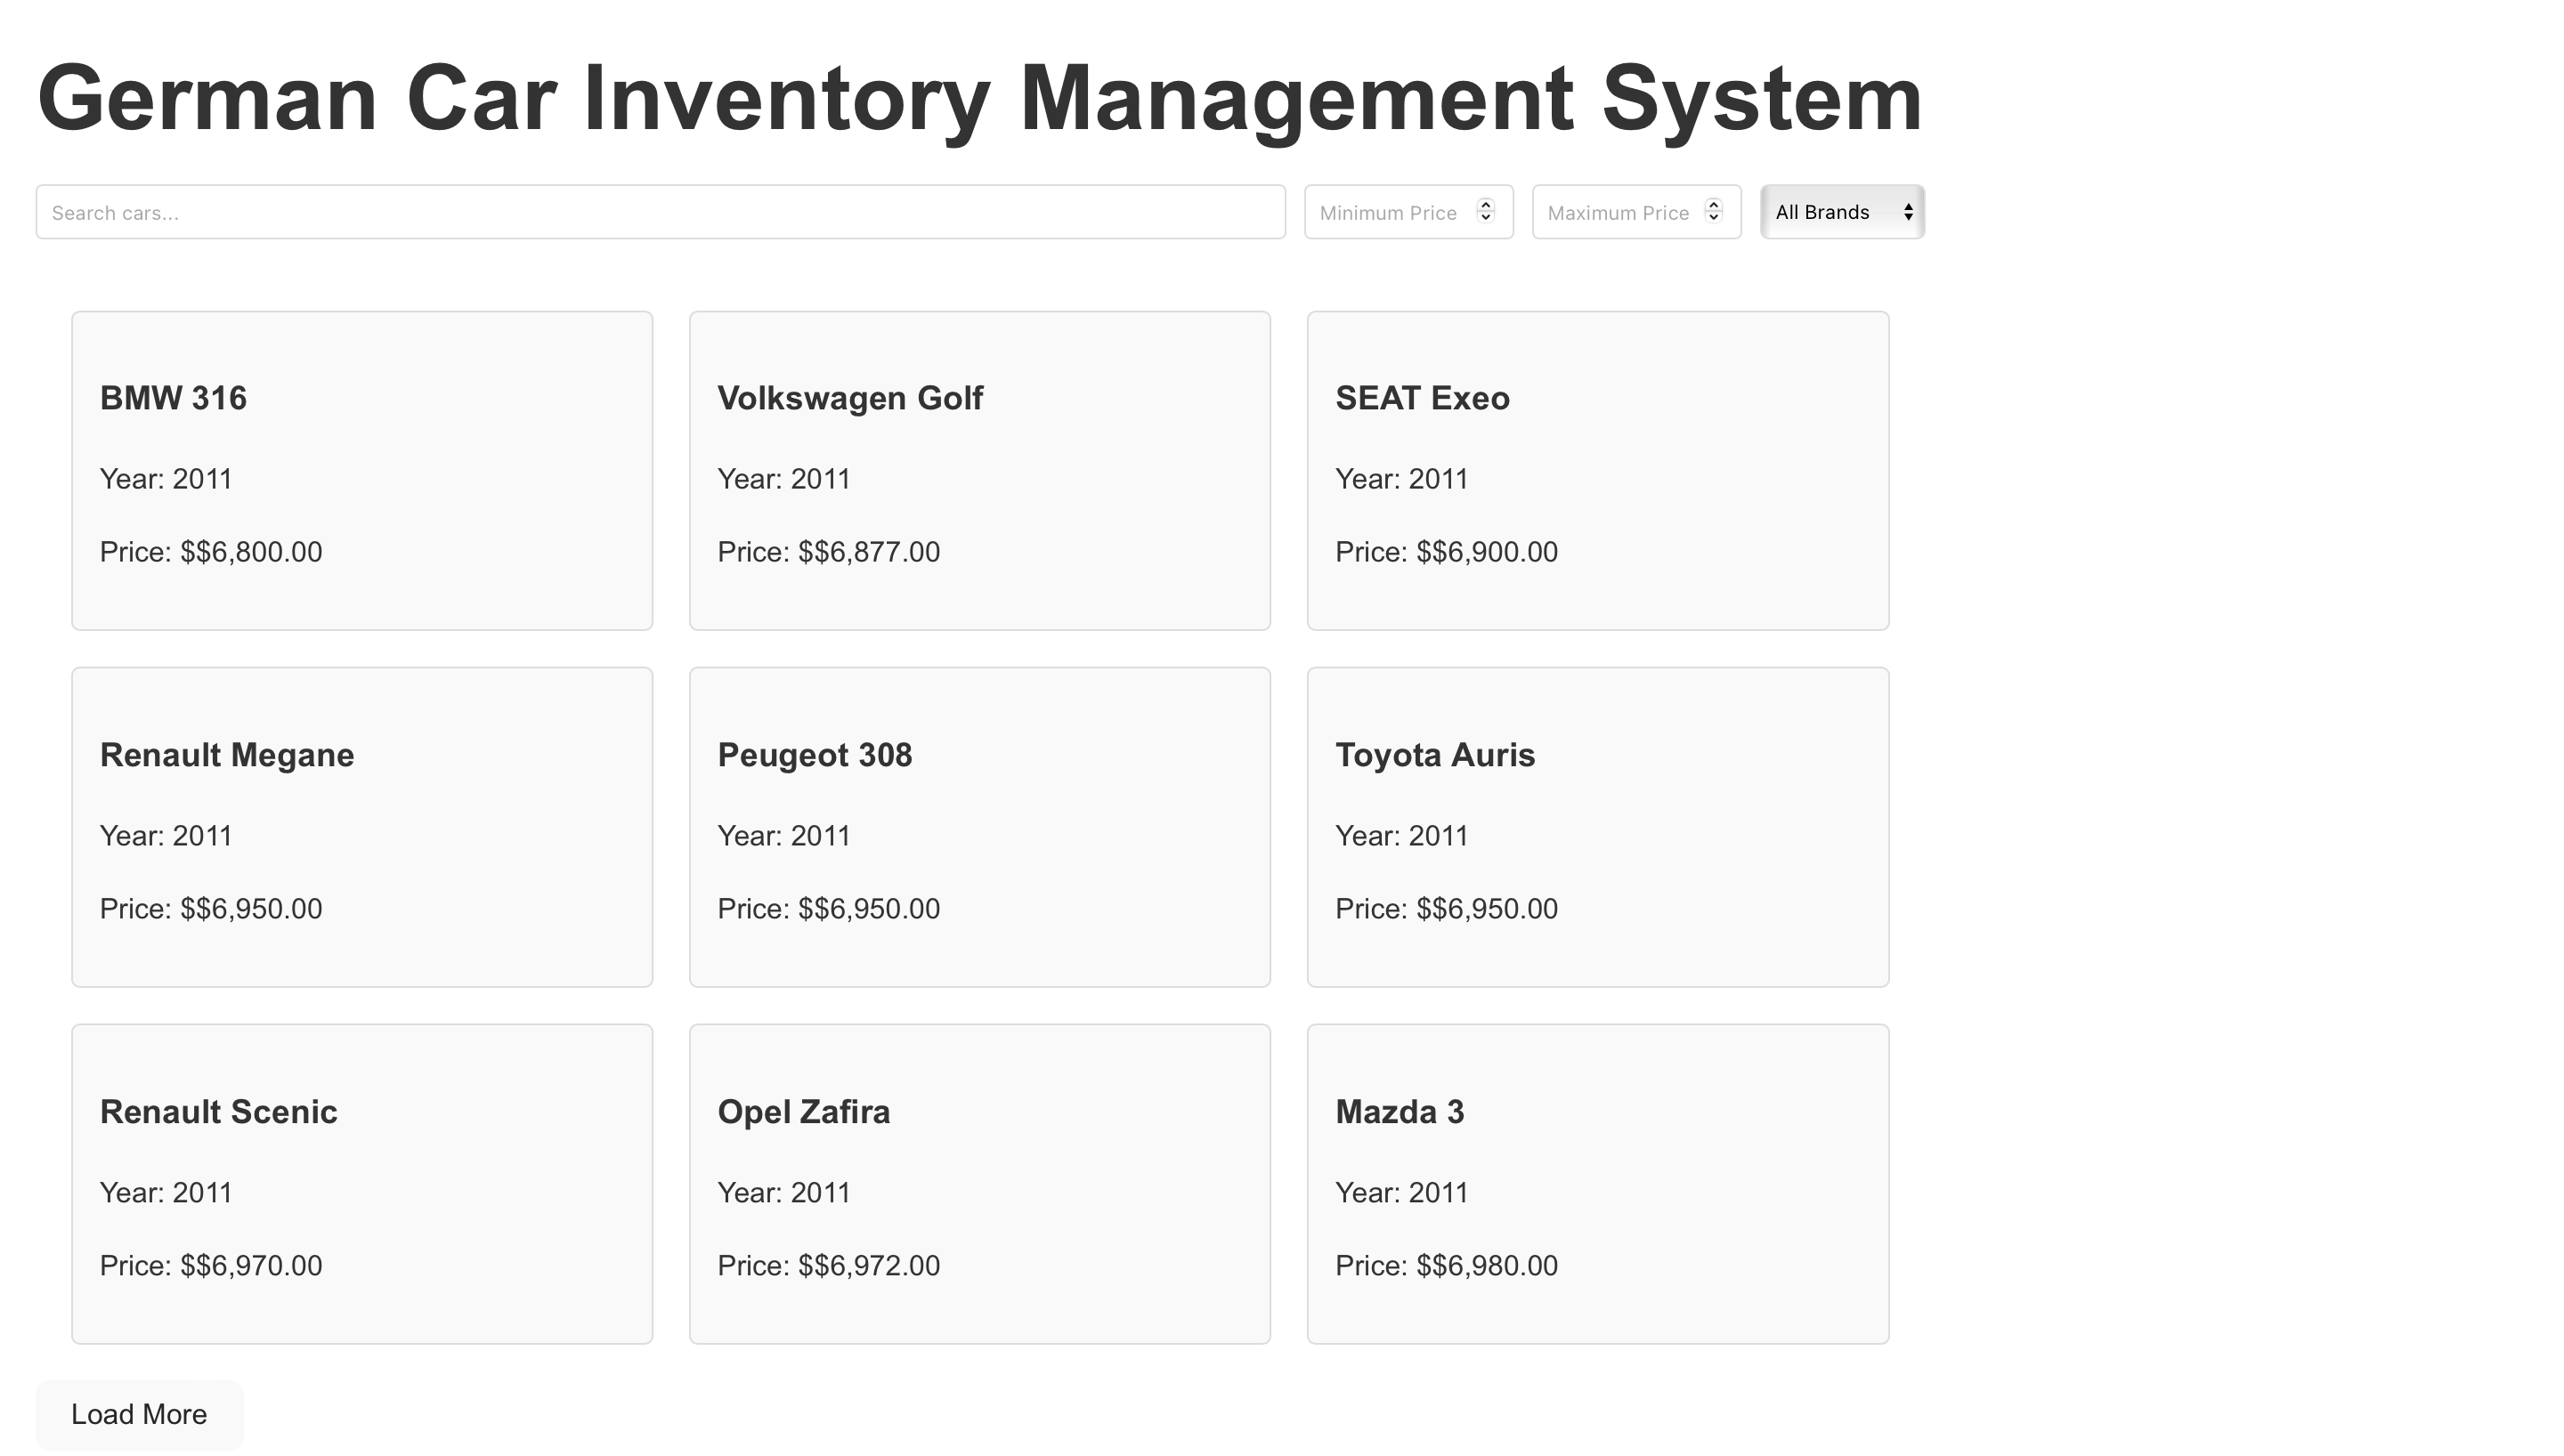Click the Load More button
This screenshot has height=1456, width=2564.
tap(139, 1414)
